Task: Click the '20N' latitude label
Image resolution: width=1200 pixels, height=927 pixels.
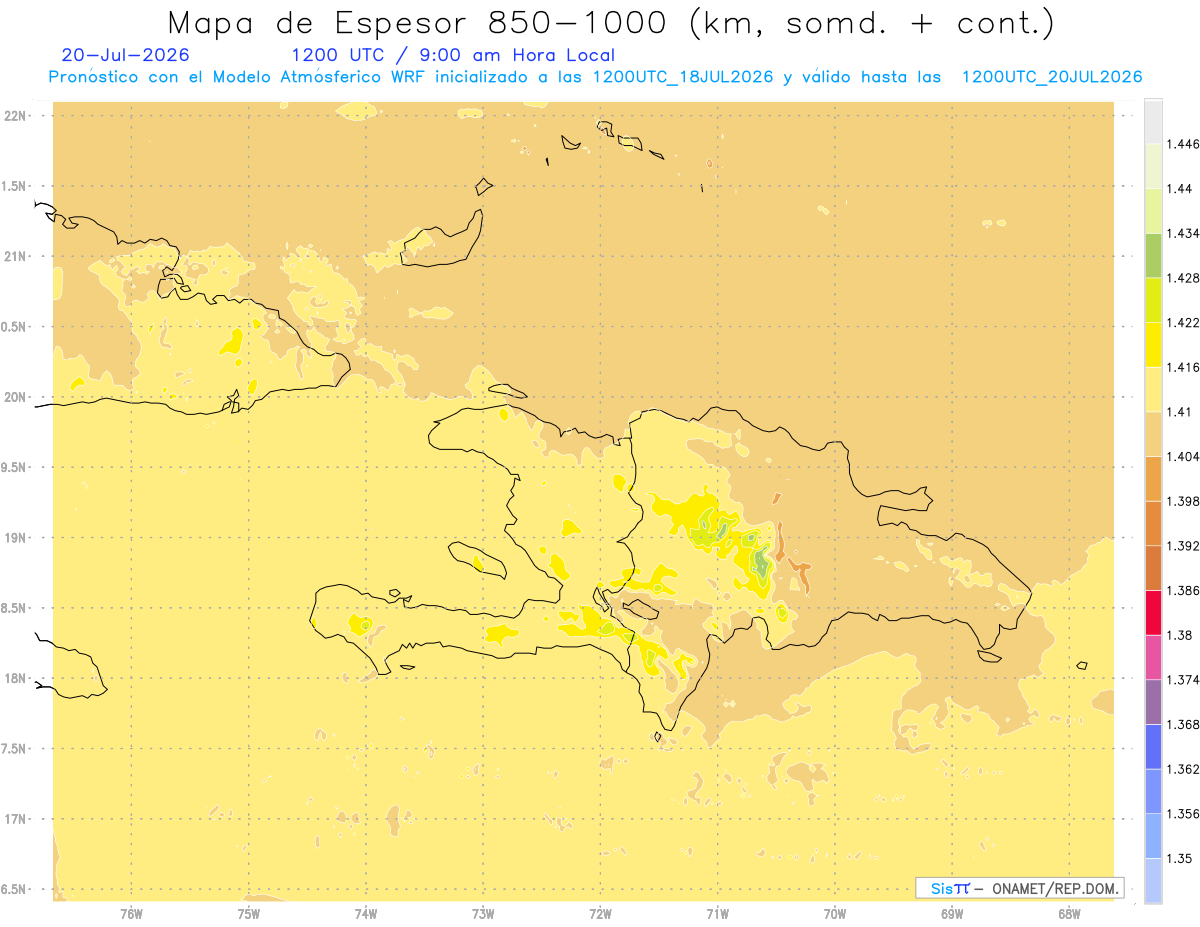Action: (x=17, y=397)
